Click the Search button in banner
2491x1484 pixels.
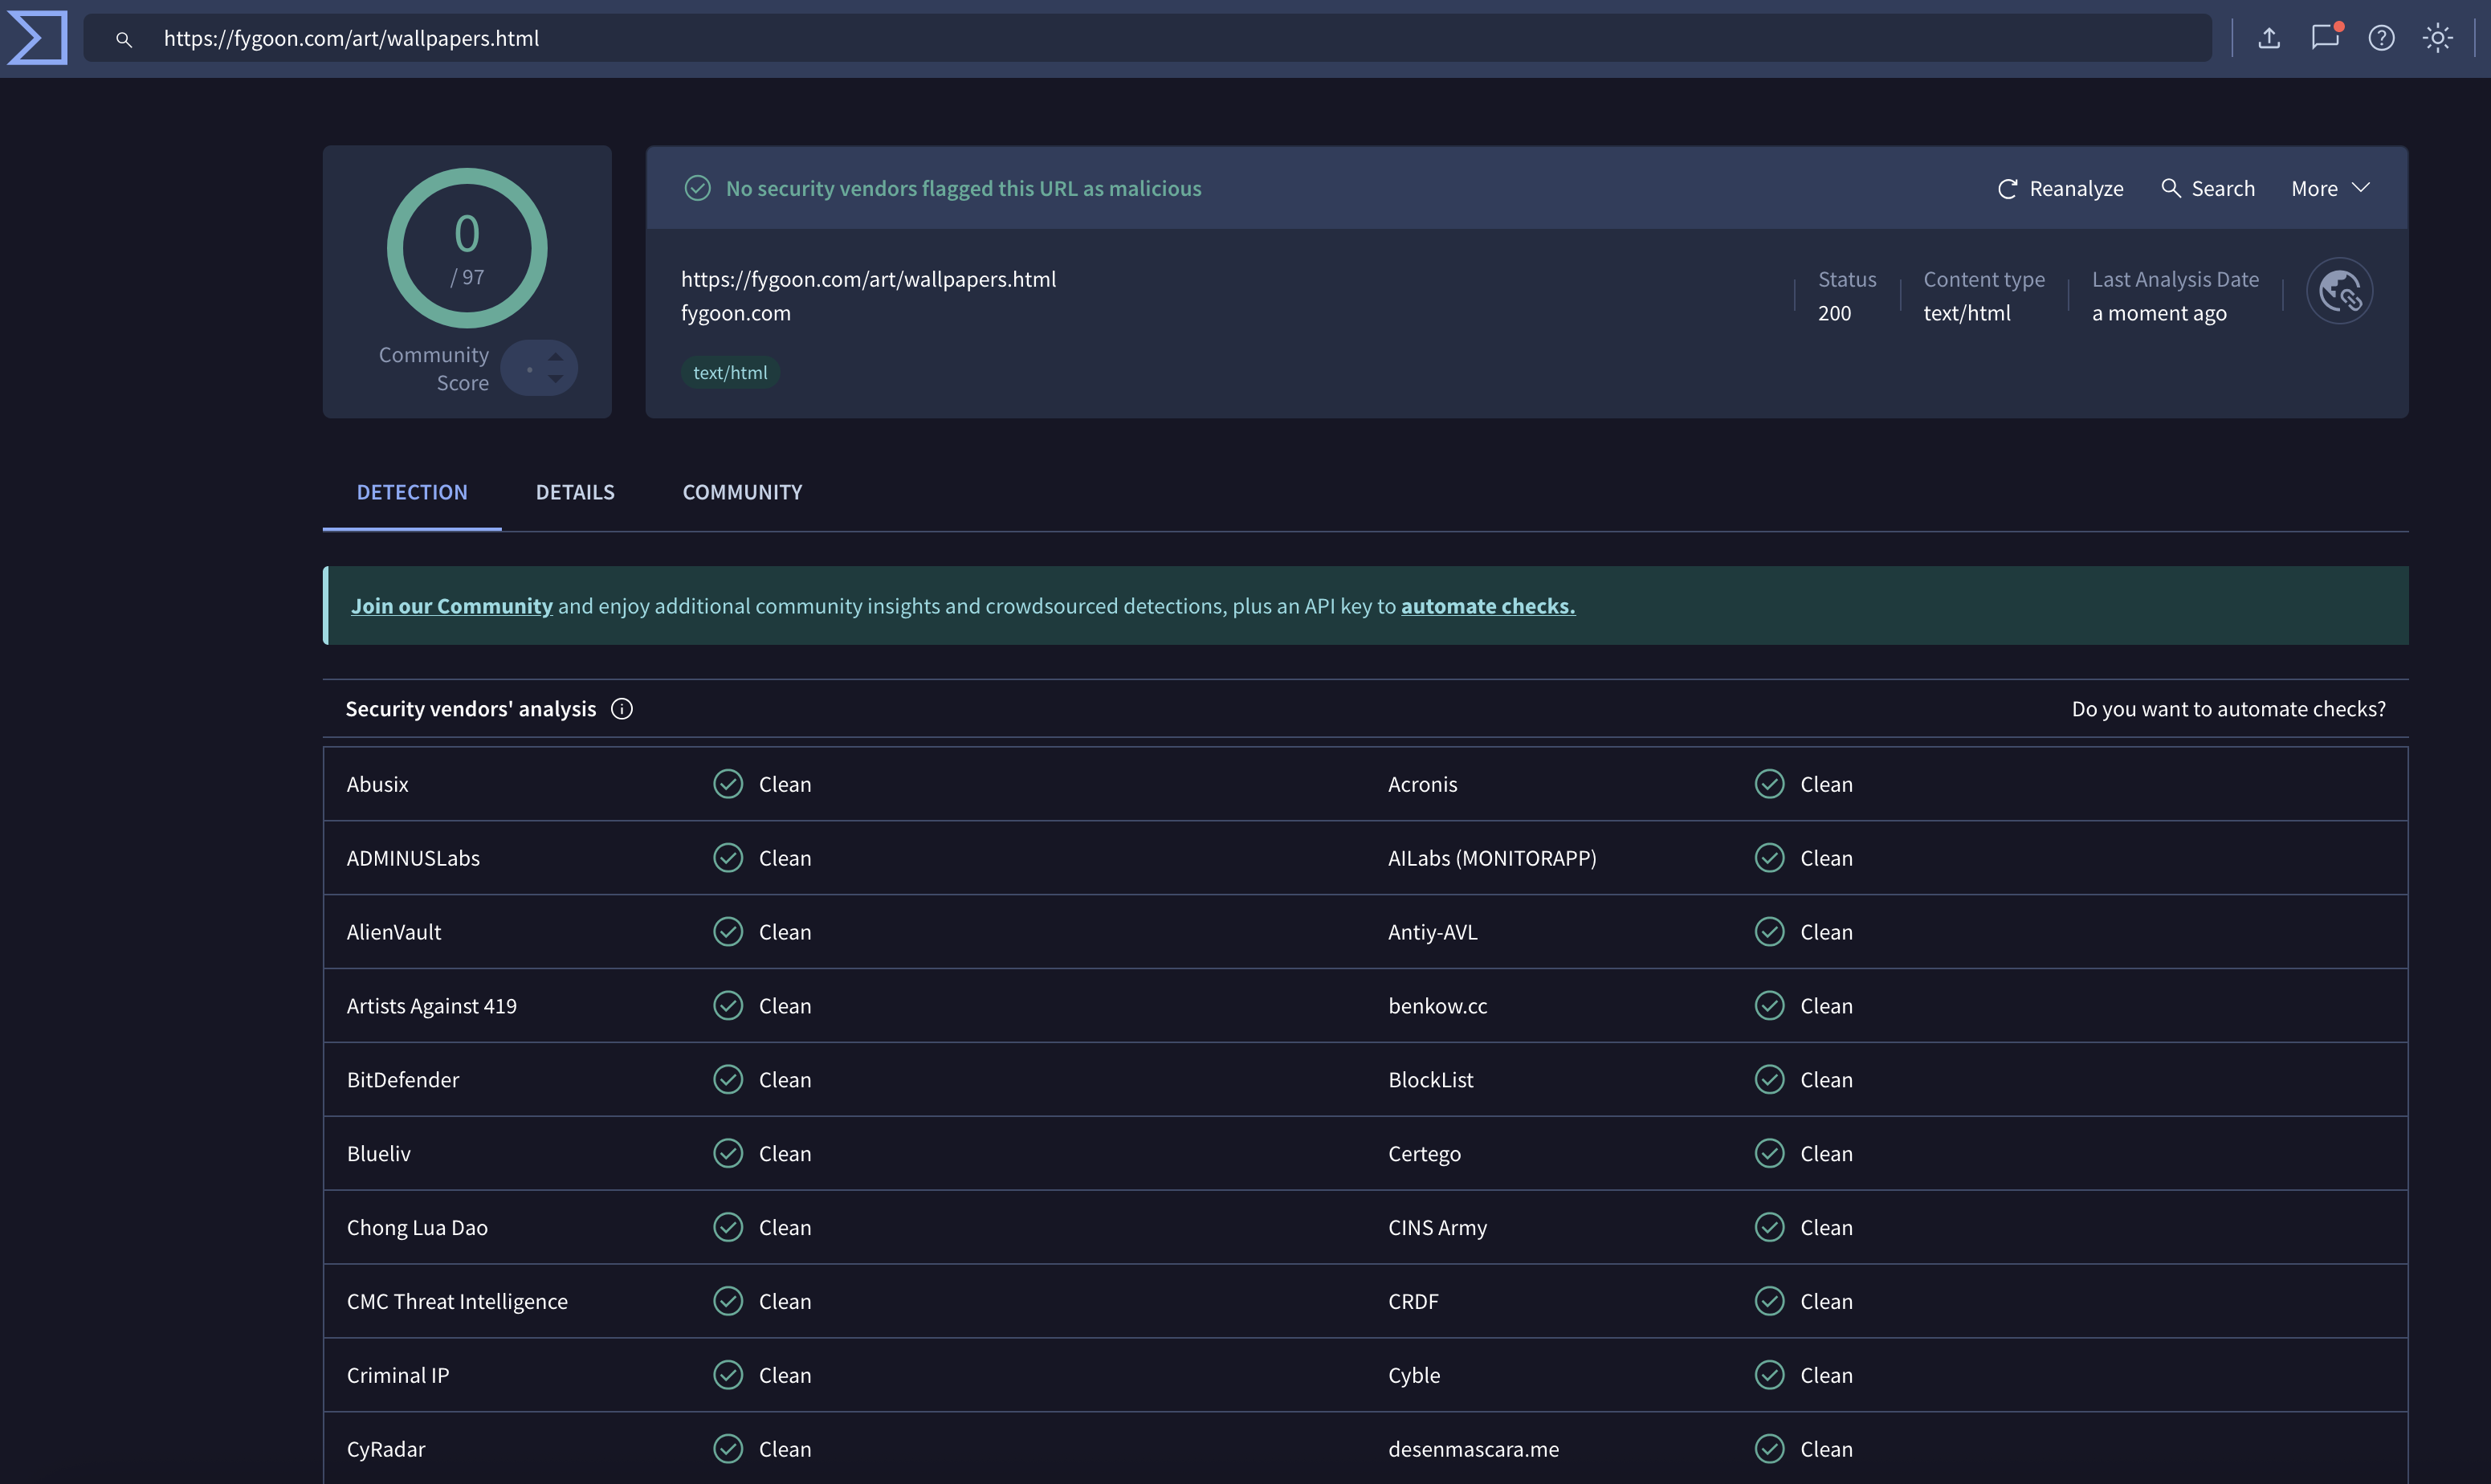[2207, 189]
